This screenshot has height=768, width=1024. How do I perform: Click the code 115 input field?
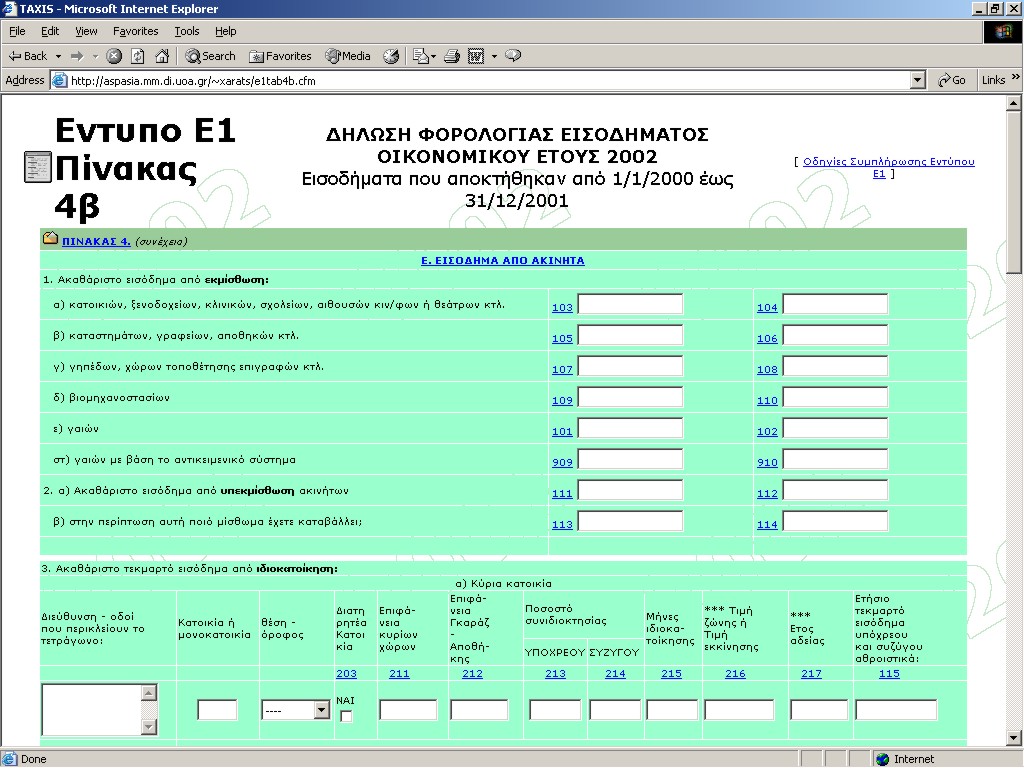point(897,710)
